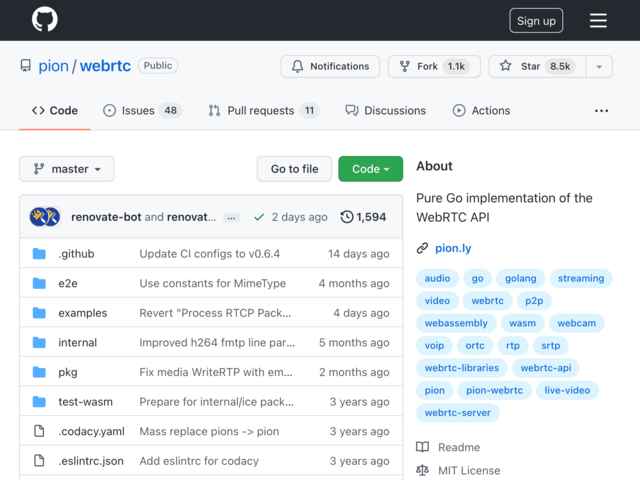The height and width of the screenshot is (480, 640).
Task: Switch to the Code tab
Action: pyautogui.click(x=55, y=111)
